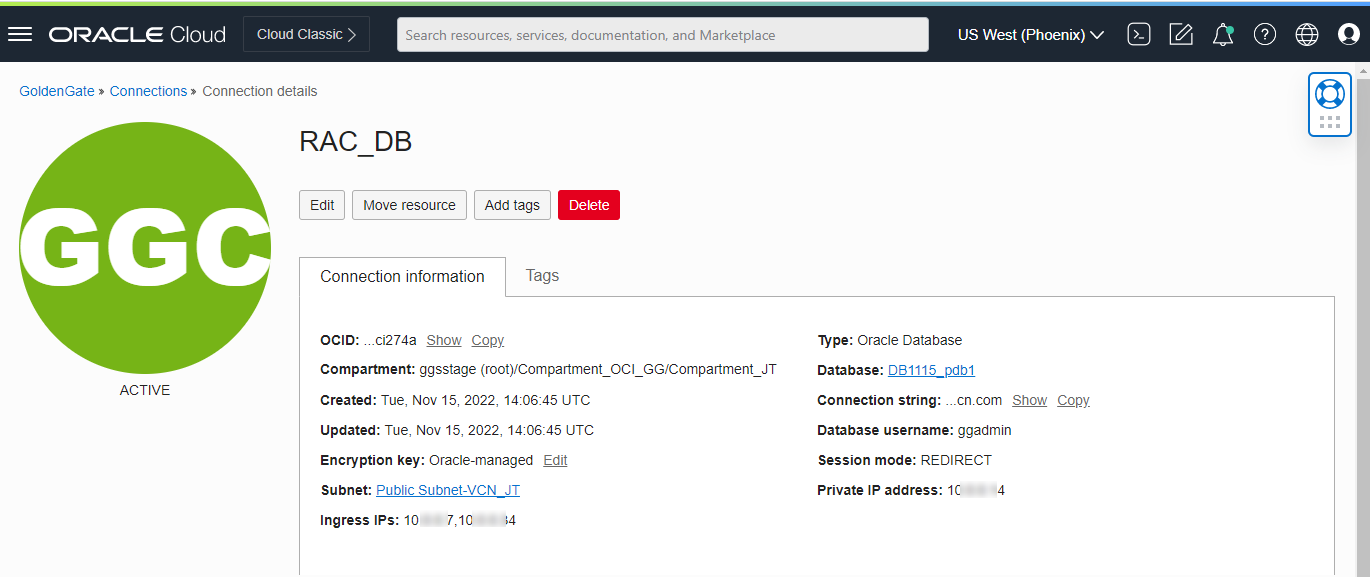Show the full connection string
The height and width of the screenshot is (577, 1370).
pos(1029,400)
